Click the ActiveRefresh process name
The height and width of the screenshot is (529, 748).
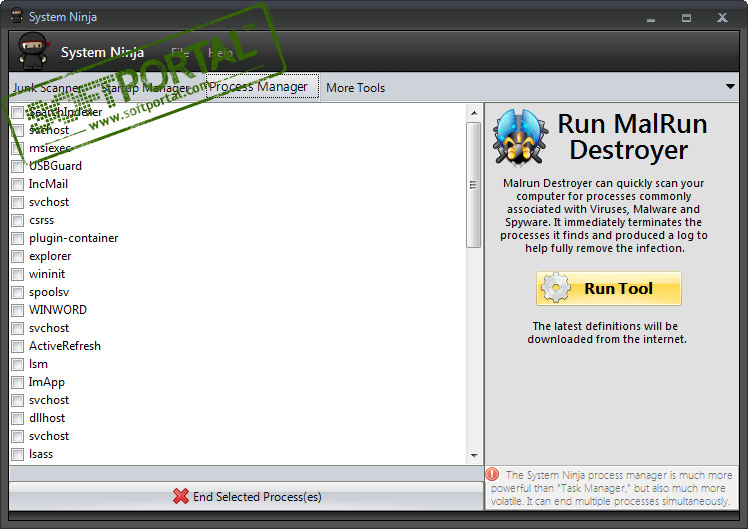65,346
